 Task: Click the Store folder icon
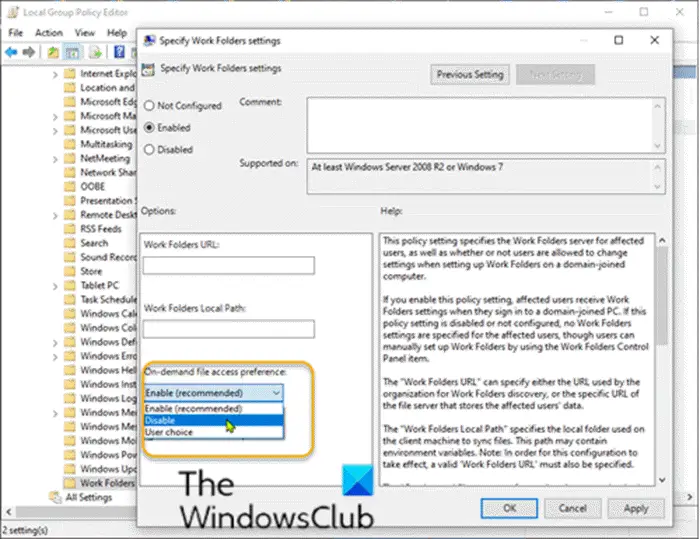coord(70,271)
